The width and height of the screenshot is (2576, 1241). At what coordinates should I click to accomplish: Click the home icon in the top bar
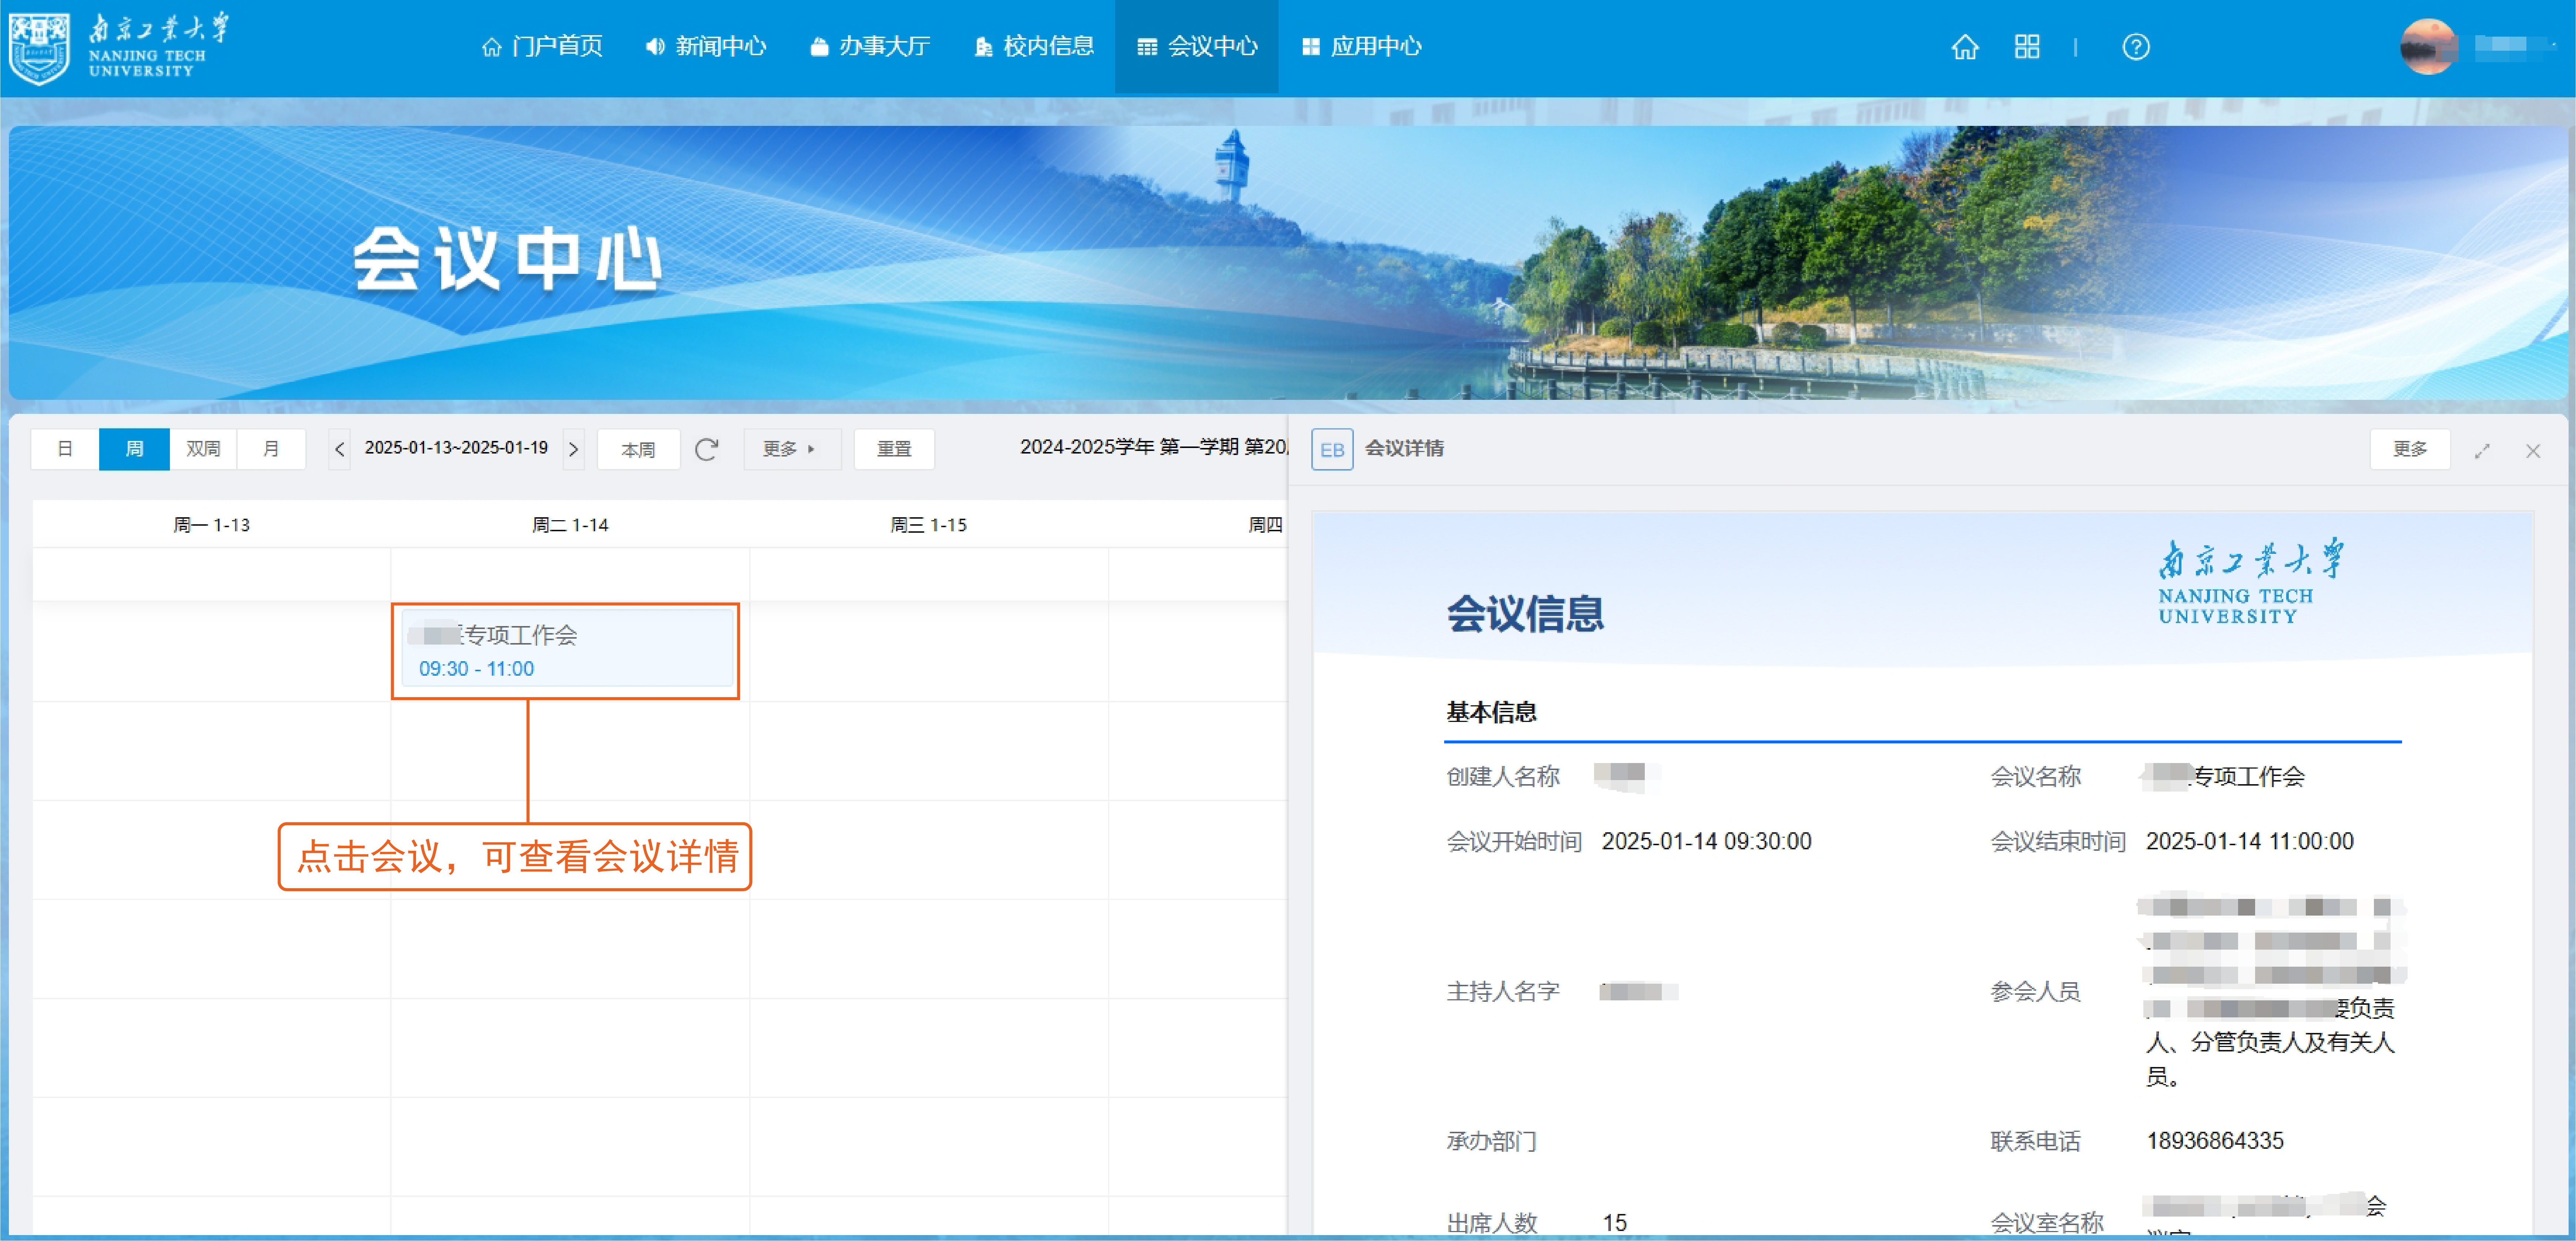point(1965,47)
